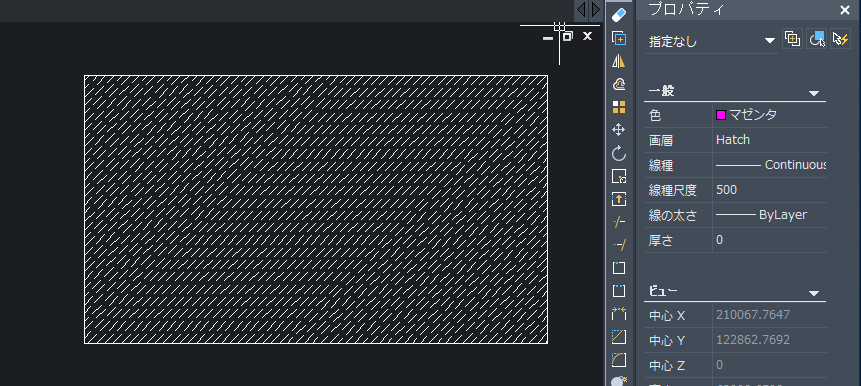Minimize the drawing window

tap(547, 37)
